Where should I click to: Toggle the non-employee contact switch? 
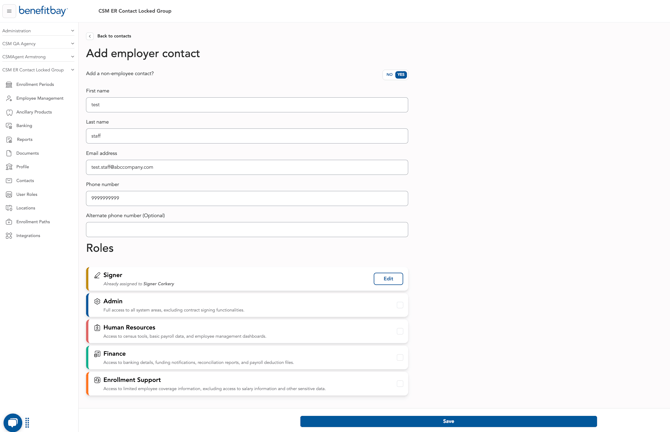tap(396, 75)
